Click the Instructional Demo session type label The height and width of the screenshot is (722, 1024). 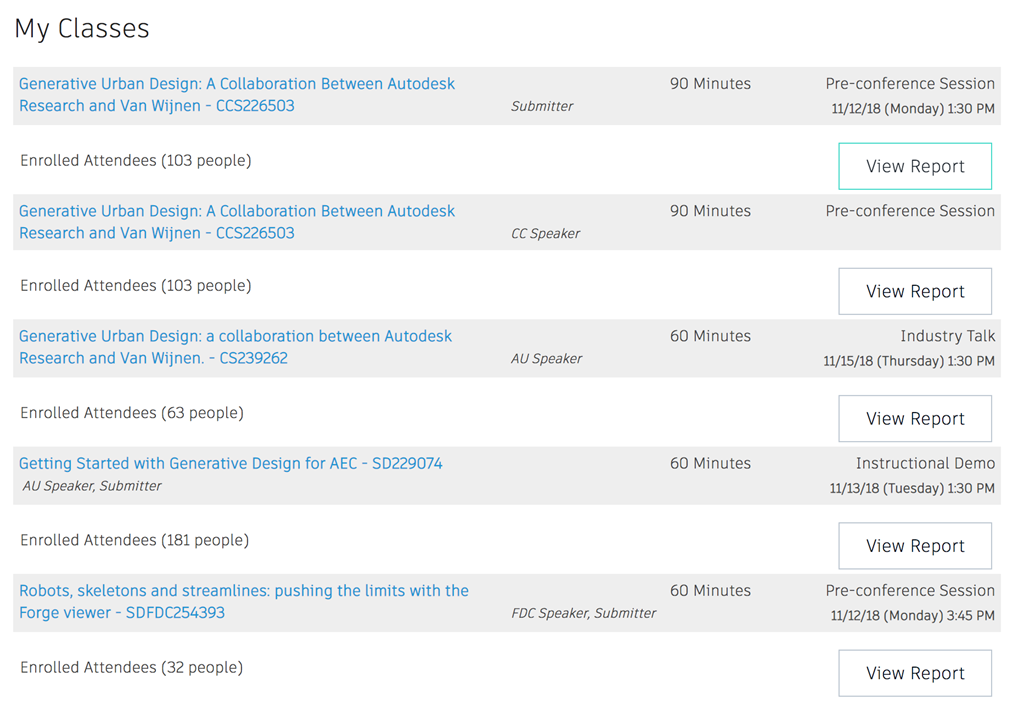pyautogui.click(x=925, y=463)
